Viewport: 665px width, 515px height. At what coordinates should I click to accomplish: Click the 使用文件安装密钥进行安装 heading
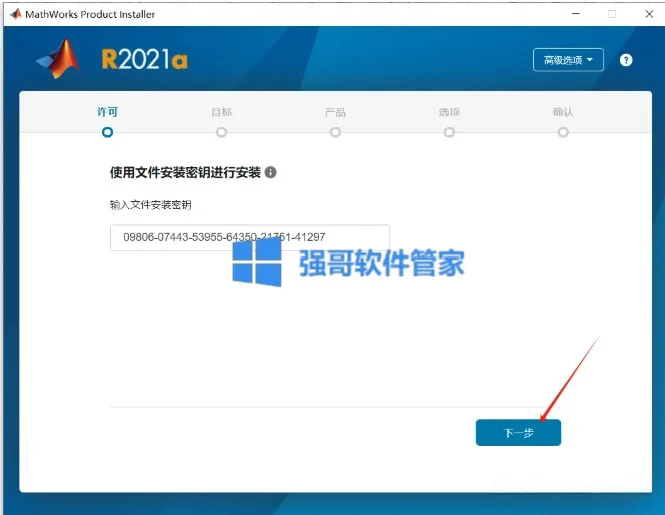tap(185, 172)
